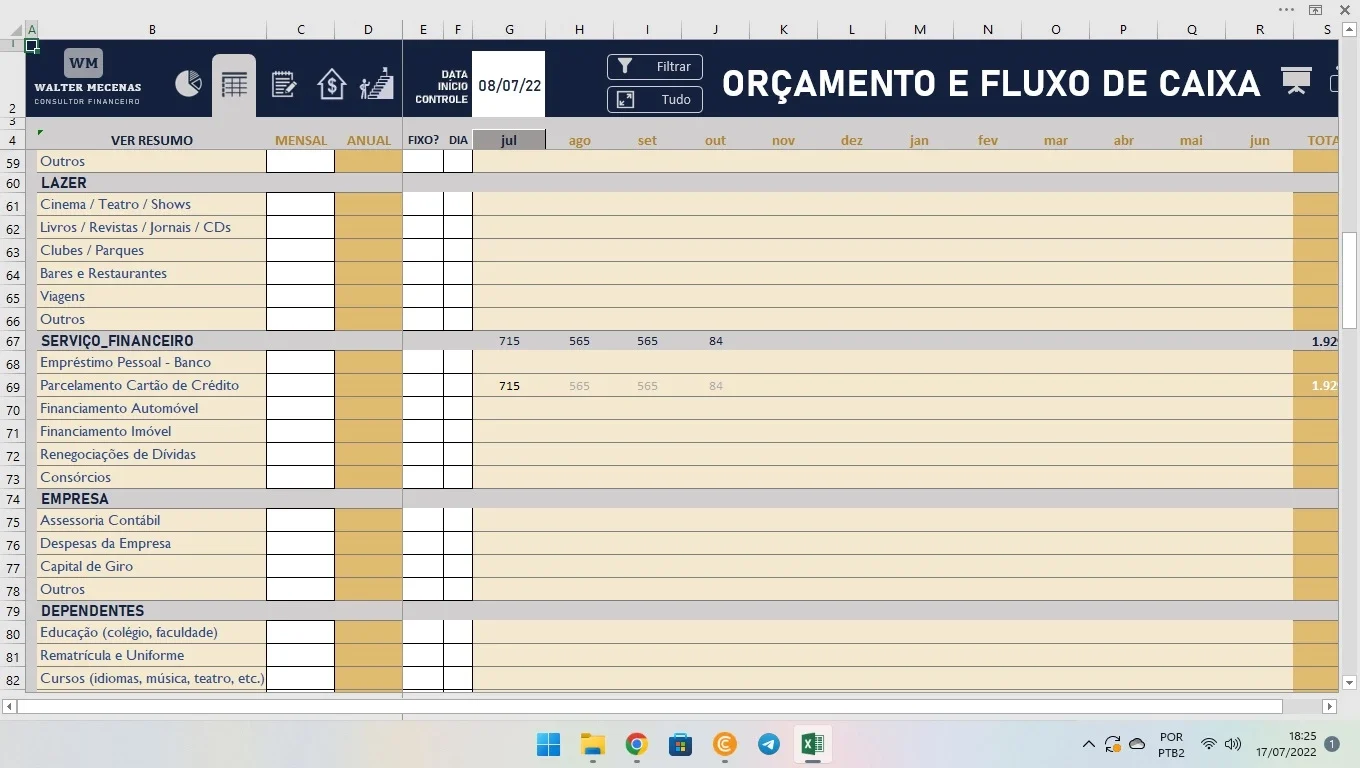Select Capital de Giro row label

[86, 566]
